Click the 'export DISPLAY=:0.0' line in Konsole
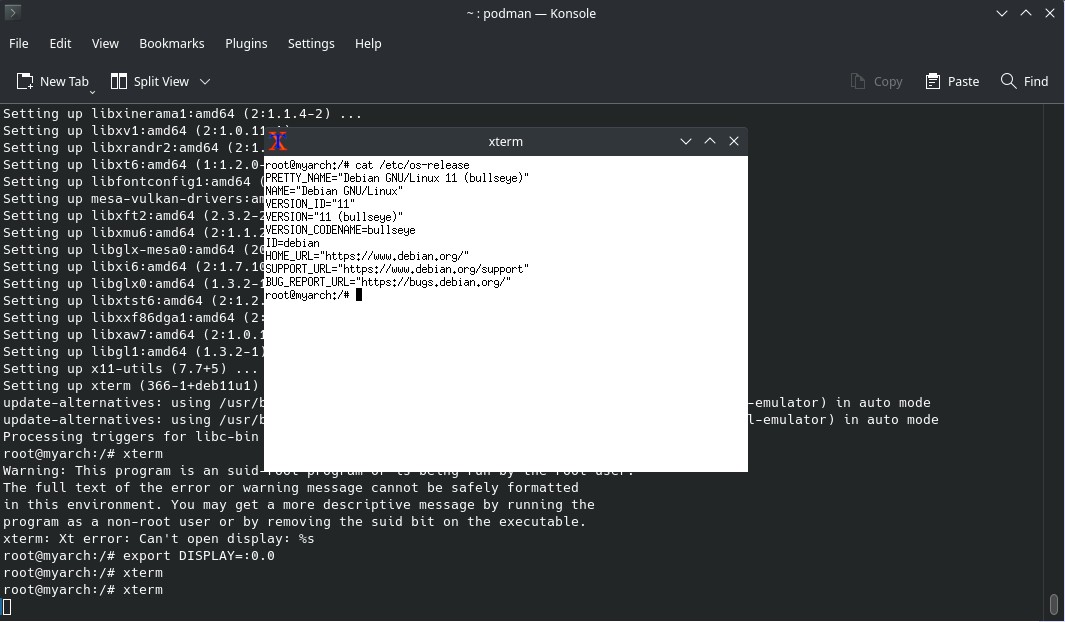 click(x=199, y=555)
